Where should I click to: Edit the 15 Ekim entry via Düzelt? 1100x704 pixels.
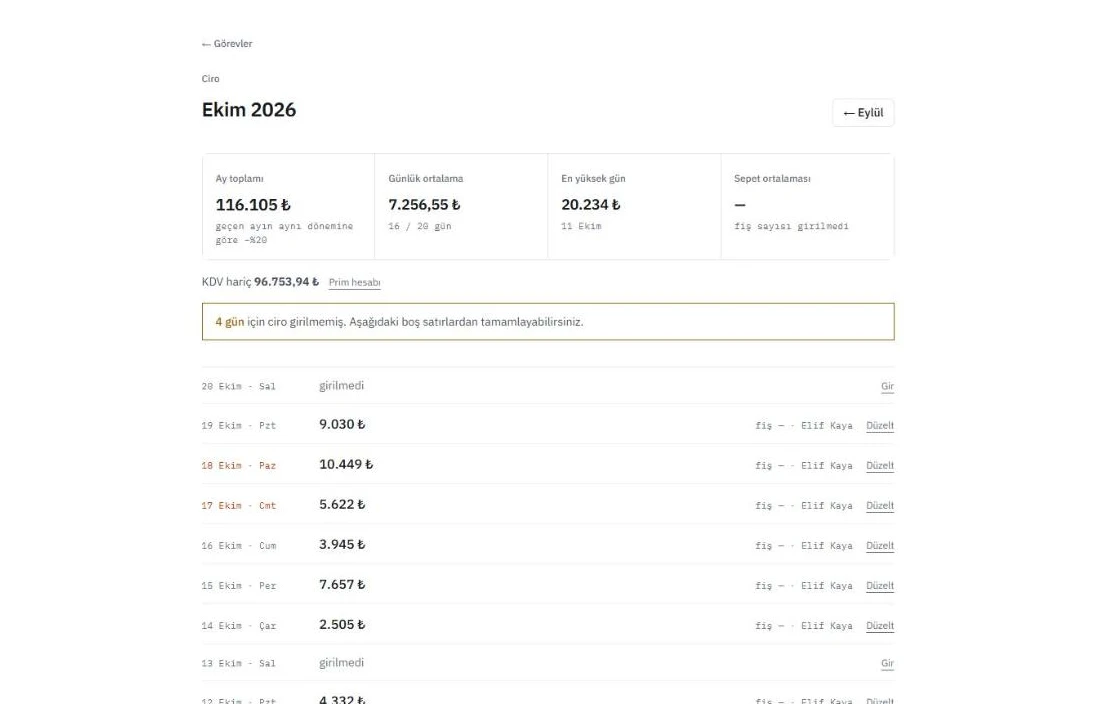880,585
